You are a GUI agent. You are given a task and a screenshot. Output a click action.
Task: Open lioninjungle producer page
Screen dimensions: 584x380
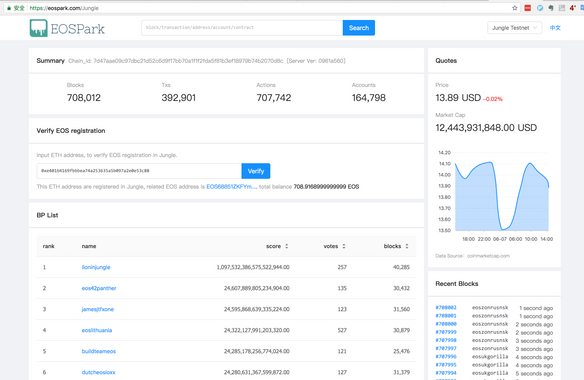(x=96, y=267)
